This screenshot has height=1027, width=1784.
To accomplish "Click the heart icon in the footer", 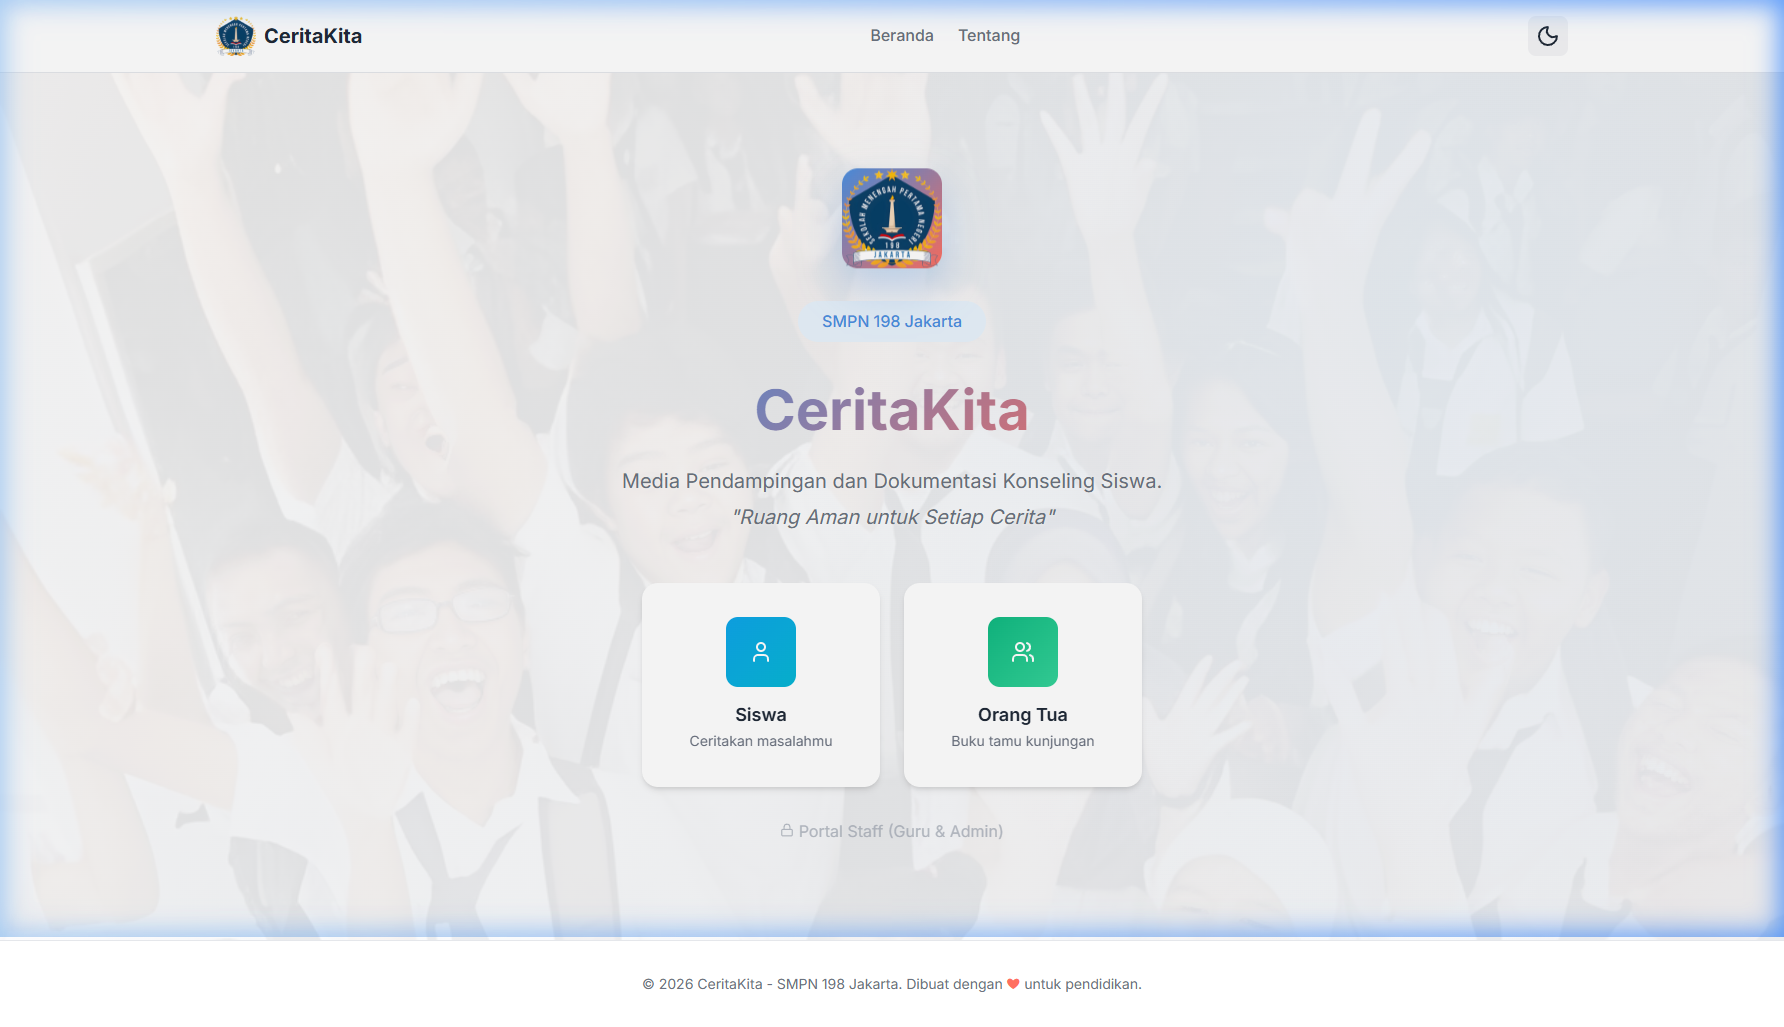I will click(1013, 984).
